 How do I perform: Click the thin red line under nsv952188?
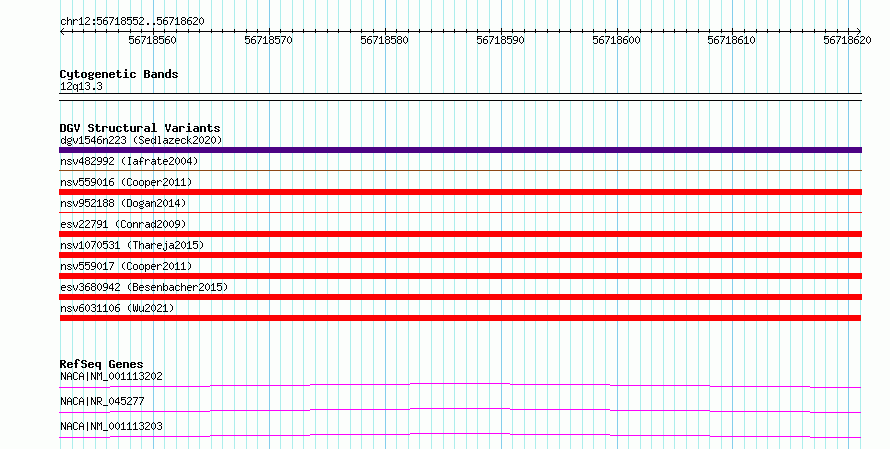460,213
